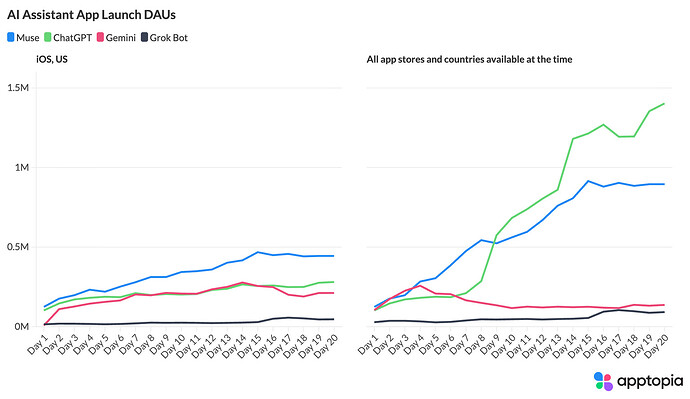Click Day 20 label on right chart
The width and height of the screenshot is (690, 399).
(x=656, y=345)
